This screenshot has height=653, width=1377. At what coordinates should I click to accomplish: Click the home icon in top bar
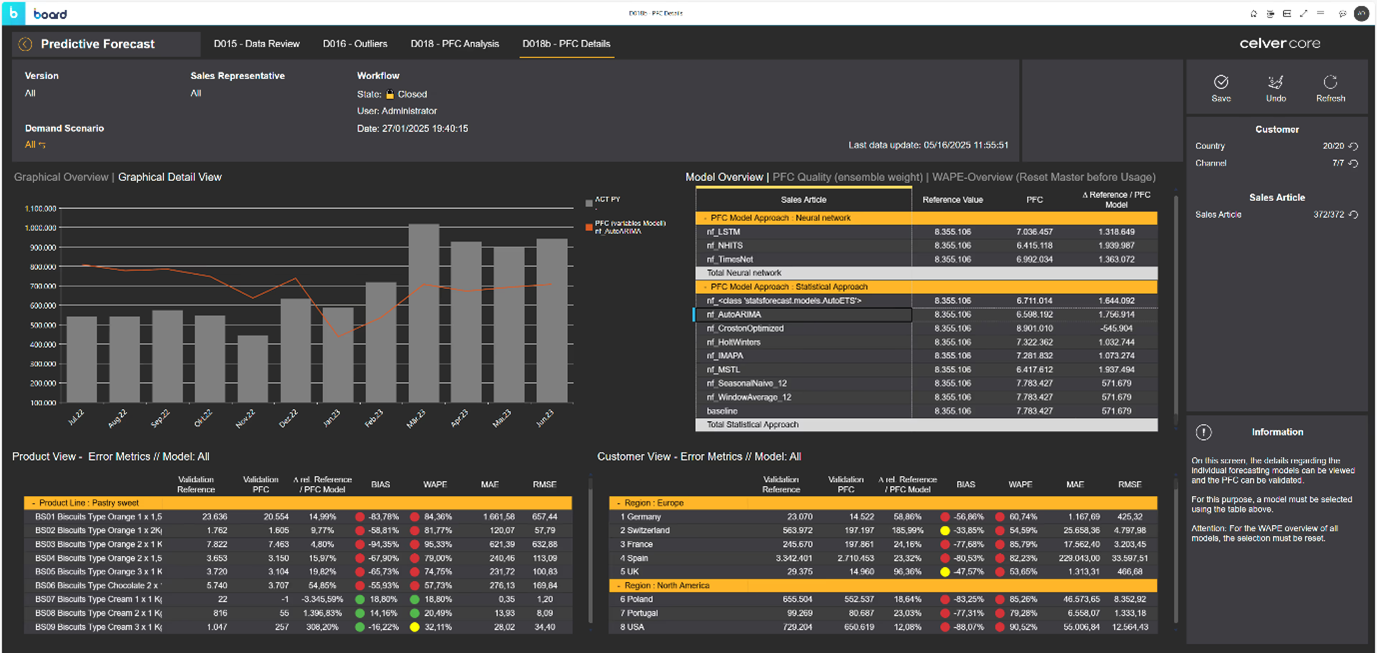point(1253,14)
